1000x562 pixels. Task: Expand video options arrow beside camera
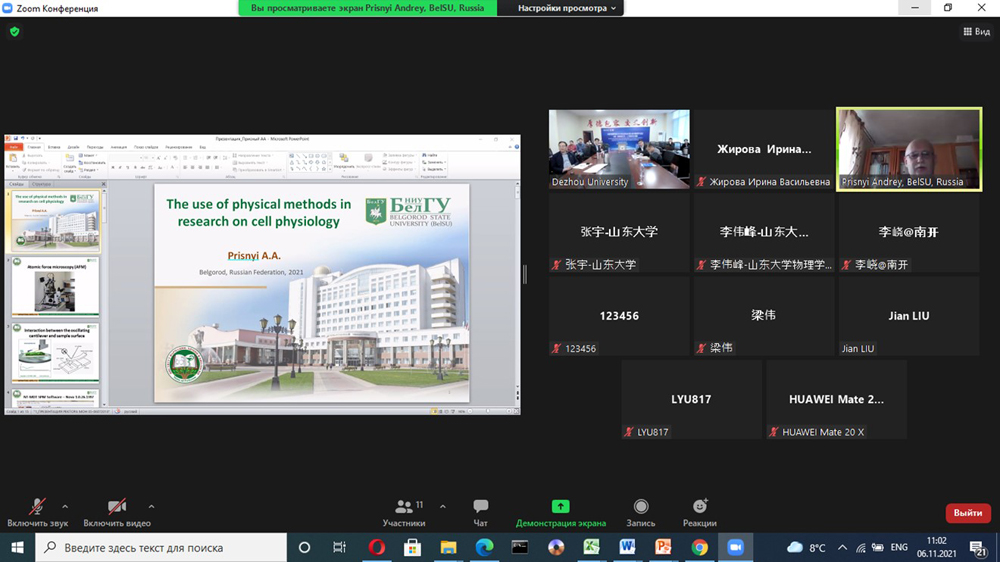(151, 507)
